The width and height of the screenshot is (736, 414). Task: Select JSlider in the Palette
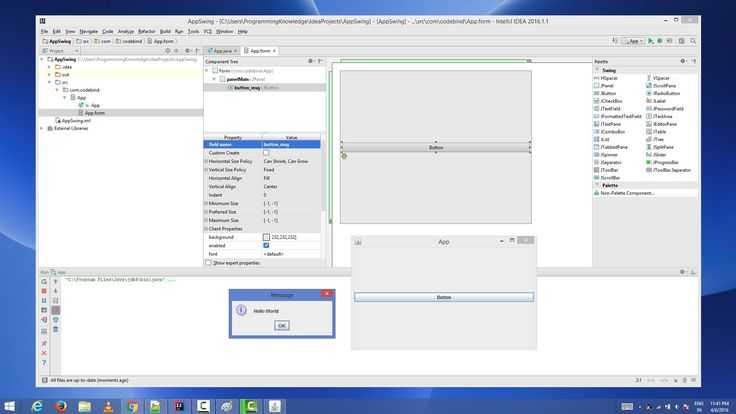point(659,154)
